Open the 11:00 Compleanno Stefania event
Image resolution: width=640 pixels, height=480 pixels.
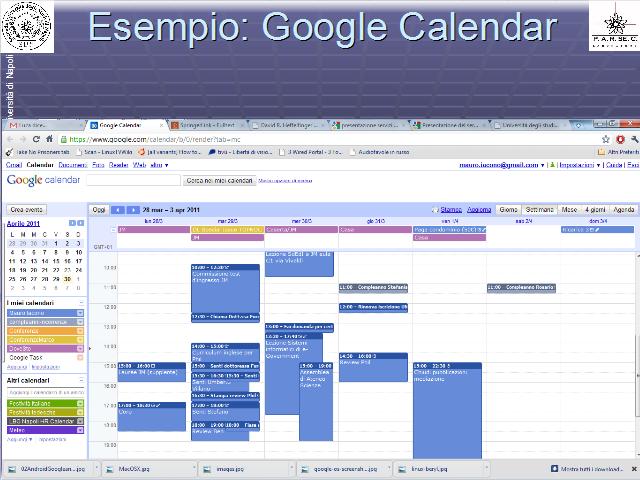pos(373,288)
